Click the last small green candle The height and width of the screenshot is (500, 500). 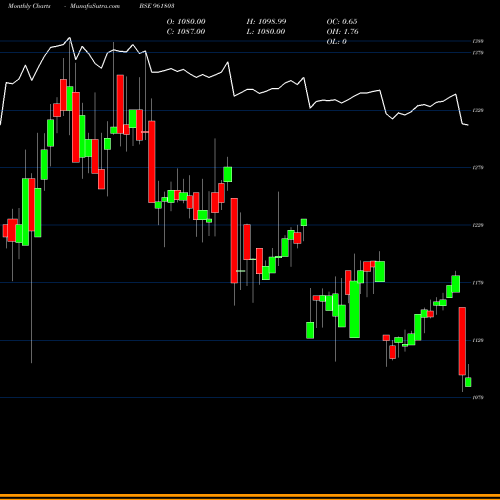(x=468, y=382)
